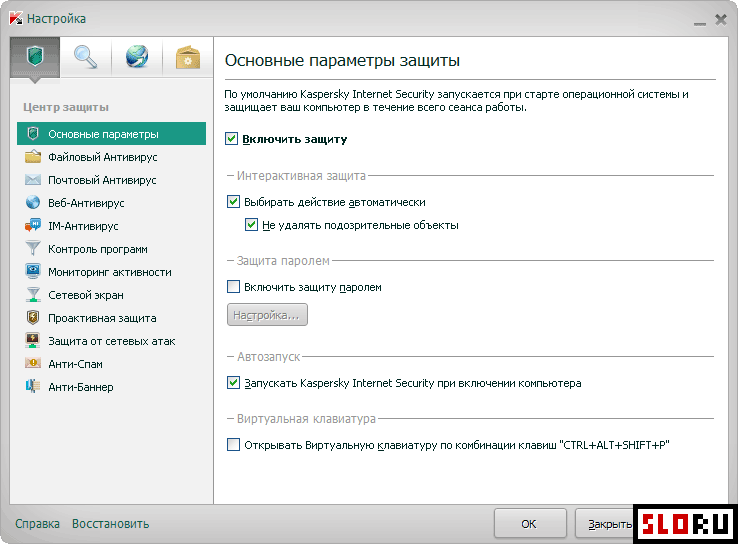Image resolution: width=738 pixels, height=544 pixels.
Task: Click the chat icon for IM-Антивирус
Action: tap(32, 226)
